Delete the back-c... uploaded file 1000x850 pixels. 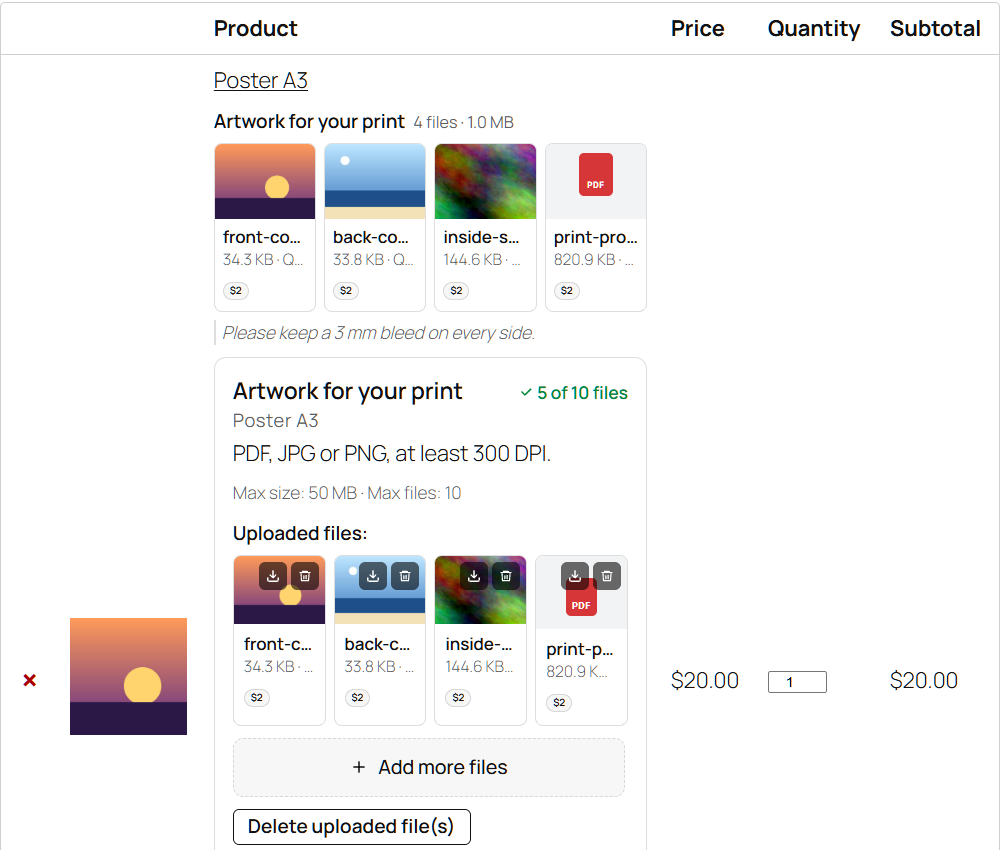click(x=405, y=576)
